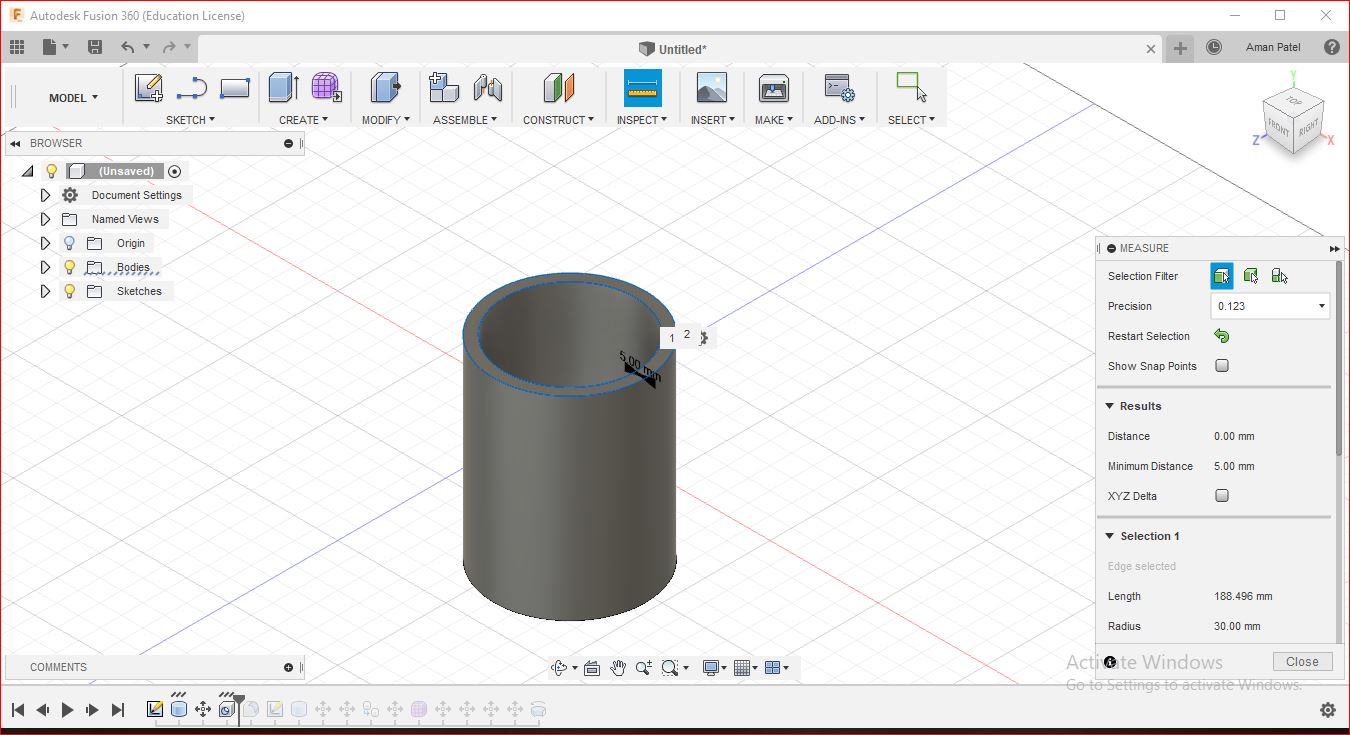Select the Press Pull tool
This screenshot has height=735, width=1350.
point(385,88)
